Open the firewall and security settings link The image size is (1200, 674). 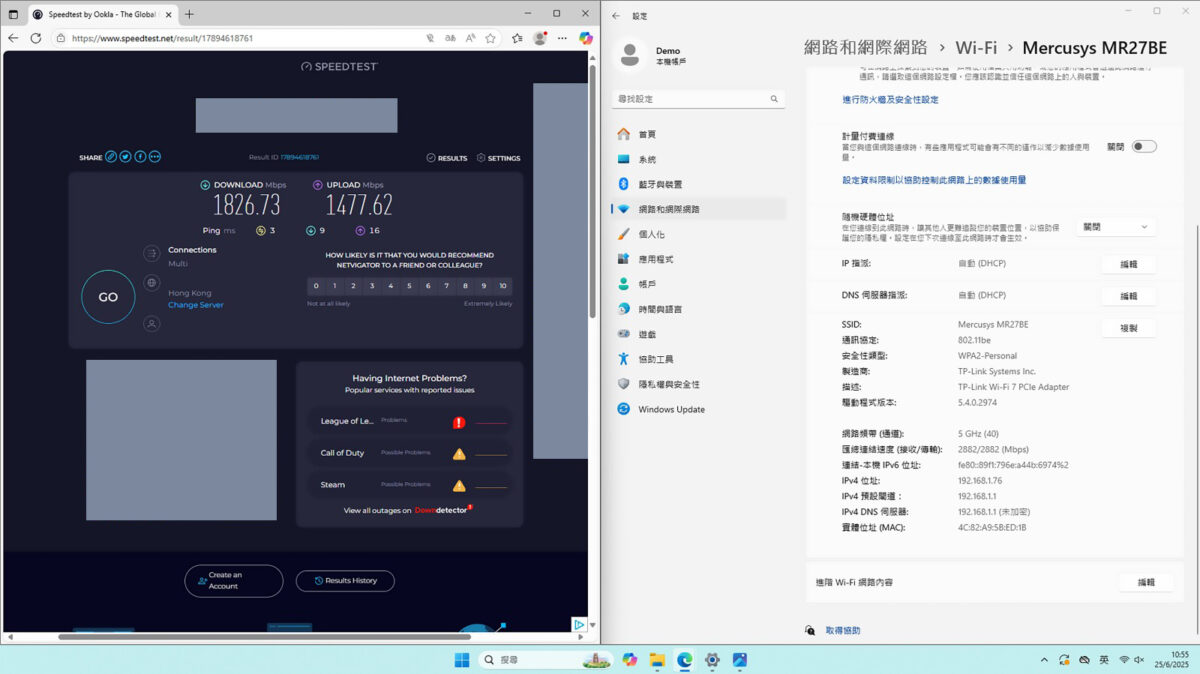coord(890,100)
